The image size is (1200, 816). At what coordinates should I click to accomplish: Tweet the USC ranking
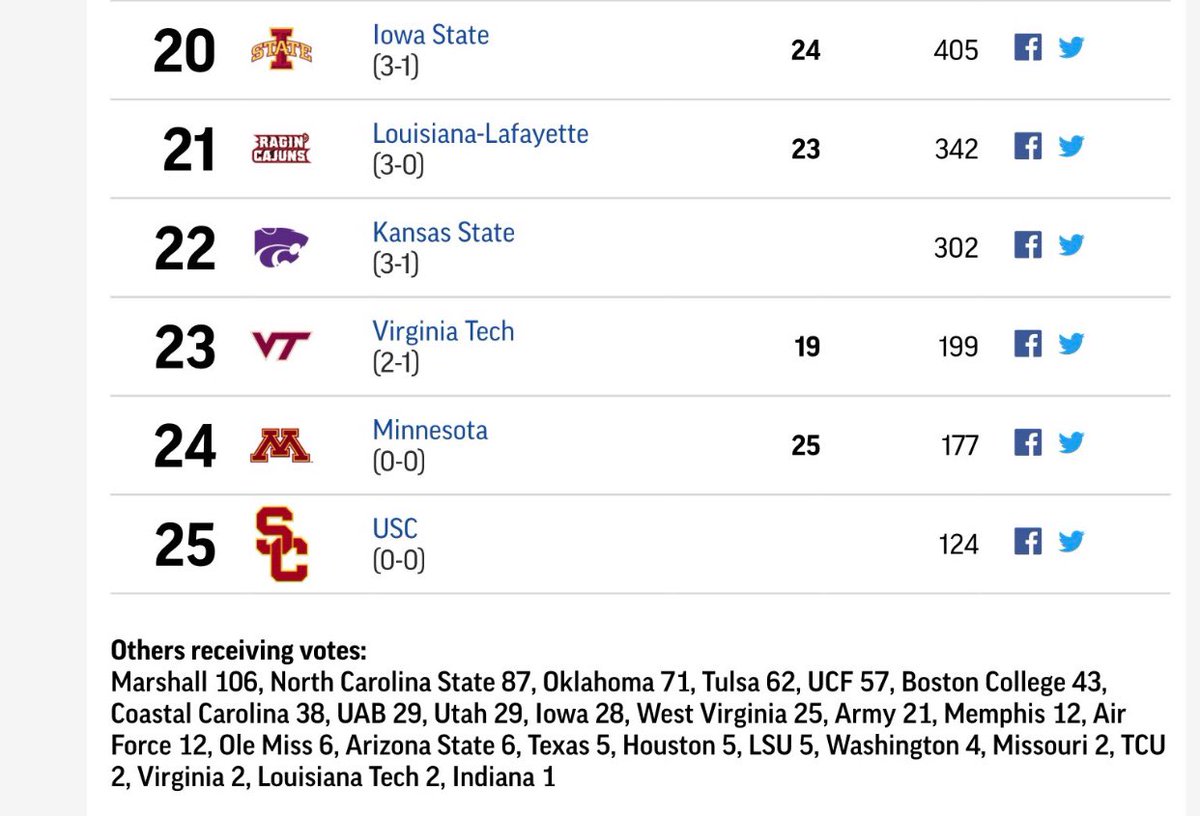(x=1071, y=542)
